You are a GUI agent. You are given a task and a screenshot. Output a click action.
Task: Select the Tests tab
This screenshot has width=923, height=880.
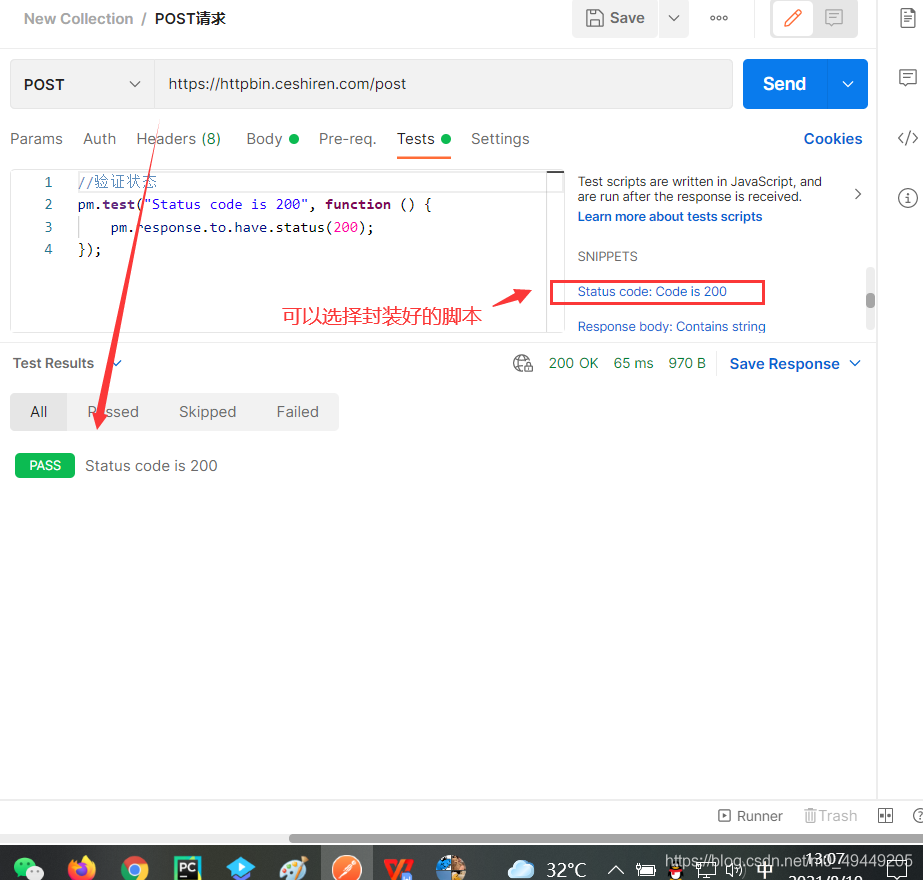point(423,139)
